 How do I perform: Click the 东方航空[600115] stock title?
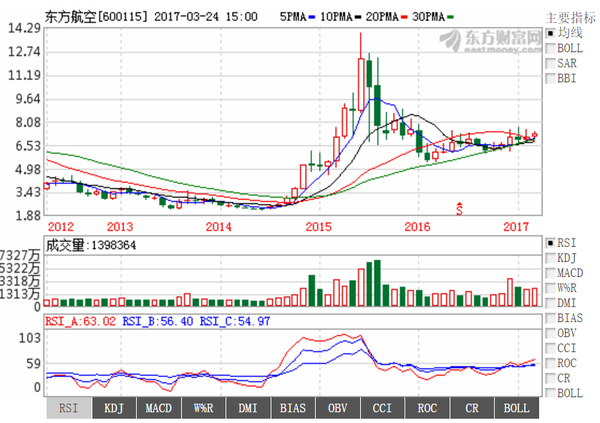(96, 17)
